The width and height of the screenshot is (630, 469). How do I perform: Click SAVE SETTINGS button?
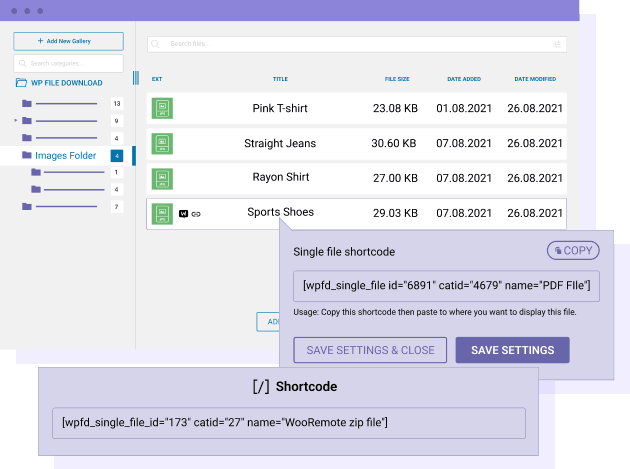tap(512, 350)
